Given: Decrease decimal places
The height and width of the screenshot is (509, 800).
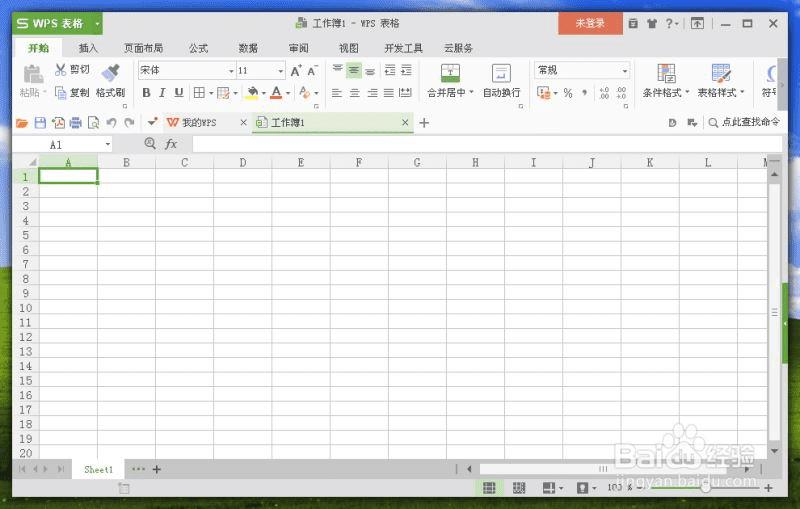Looking at the screenshot, I should point(621,93).
